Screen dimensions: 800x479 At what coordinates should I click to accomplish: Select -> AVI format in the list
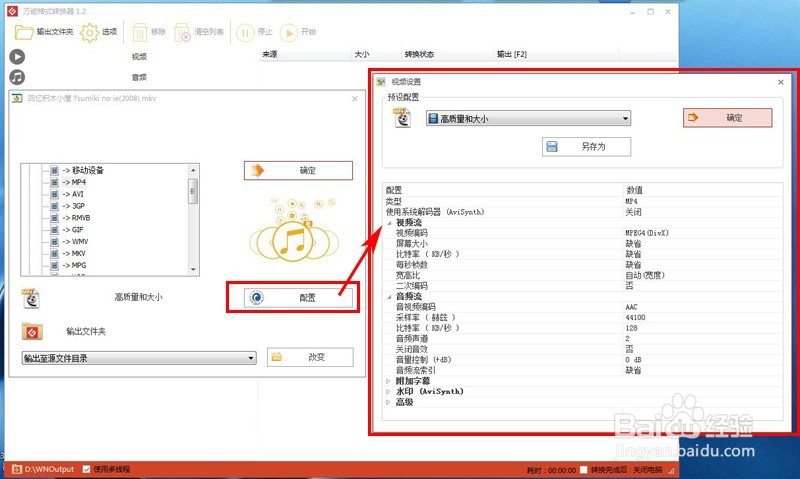(73, 194)
